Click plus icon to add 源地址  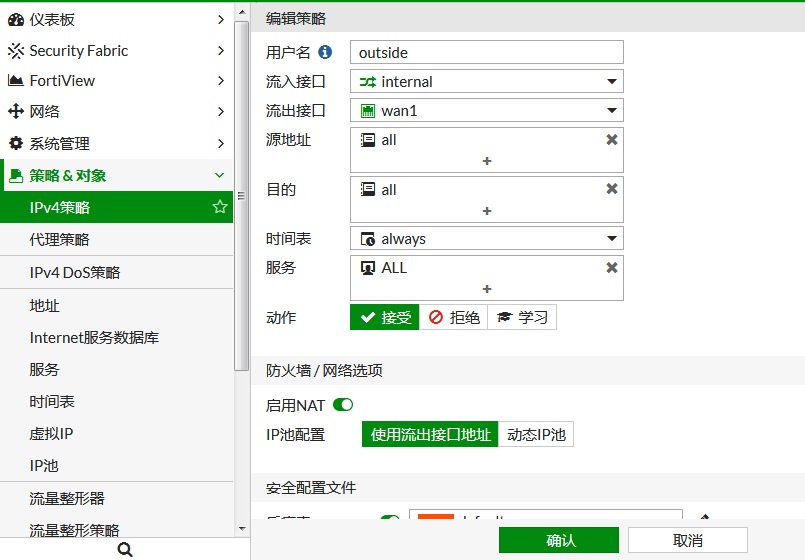[487, 161]
